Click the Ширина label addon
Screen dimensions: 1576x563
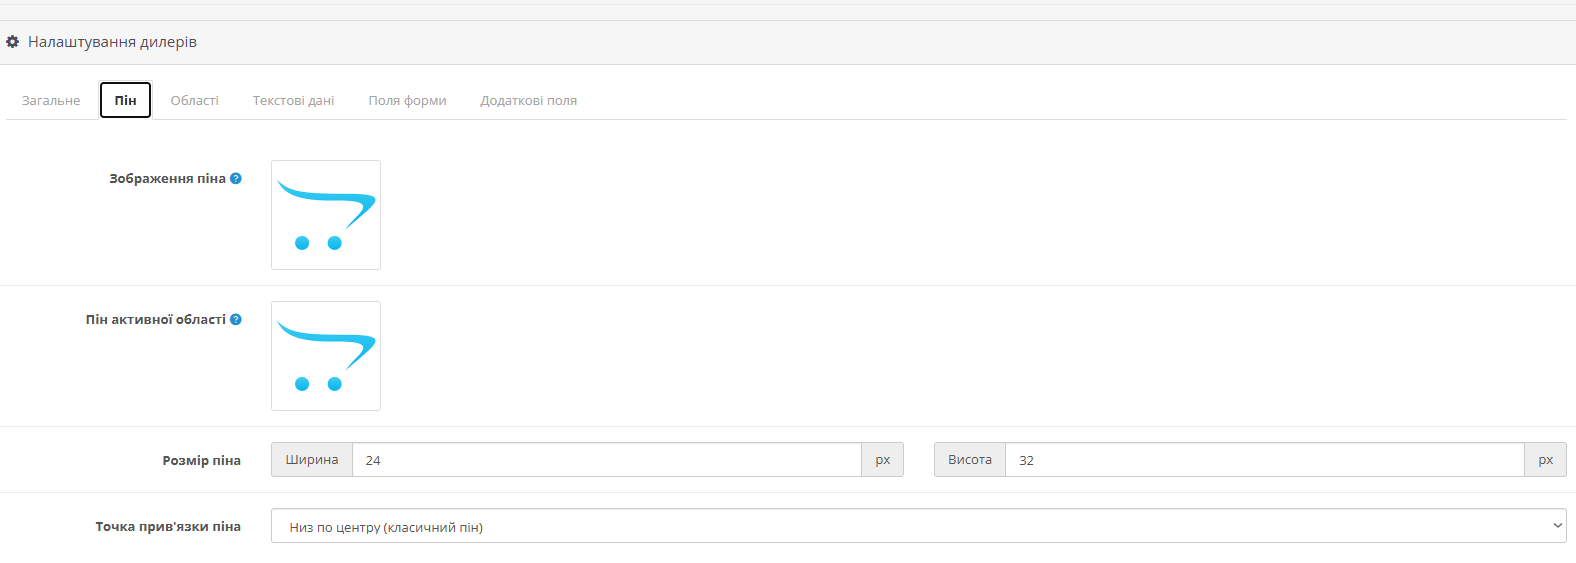click(x=312, y=460)
